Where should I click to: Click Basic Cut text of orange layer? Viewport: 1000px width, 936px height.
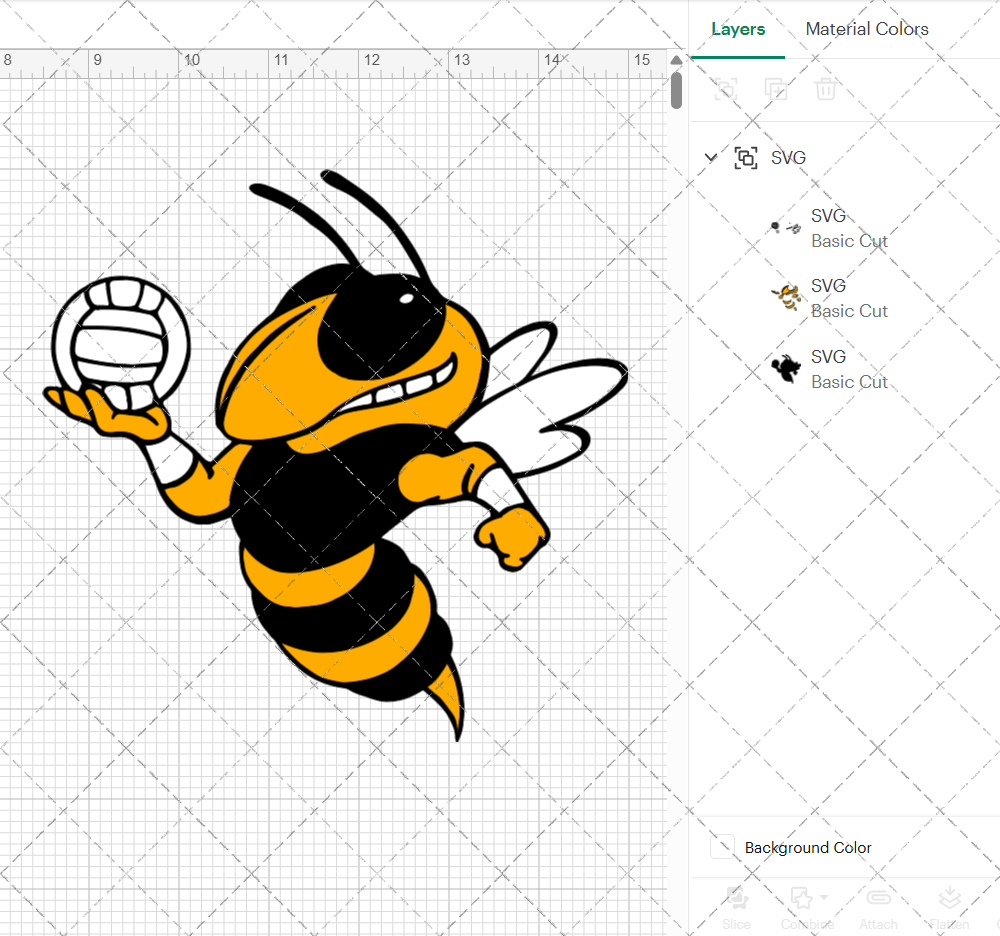click(849, 311)
